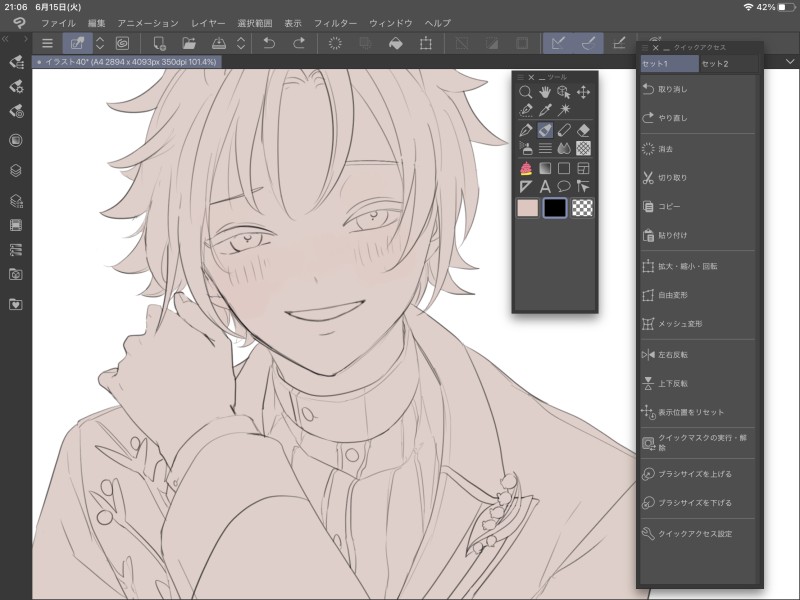This screenshot has width=800, height=600.
Task: Select the Auto select magic wand tool
Action: click(564, 110)
